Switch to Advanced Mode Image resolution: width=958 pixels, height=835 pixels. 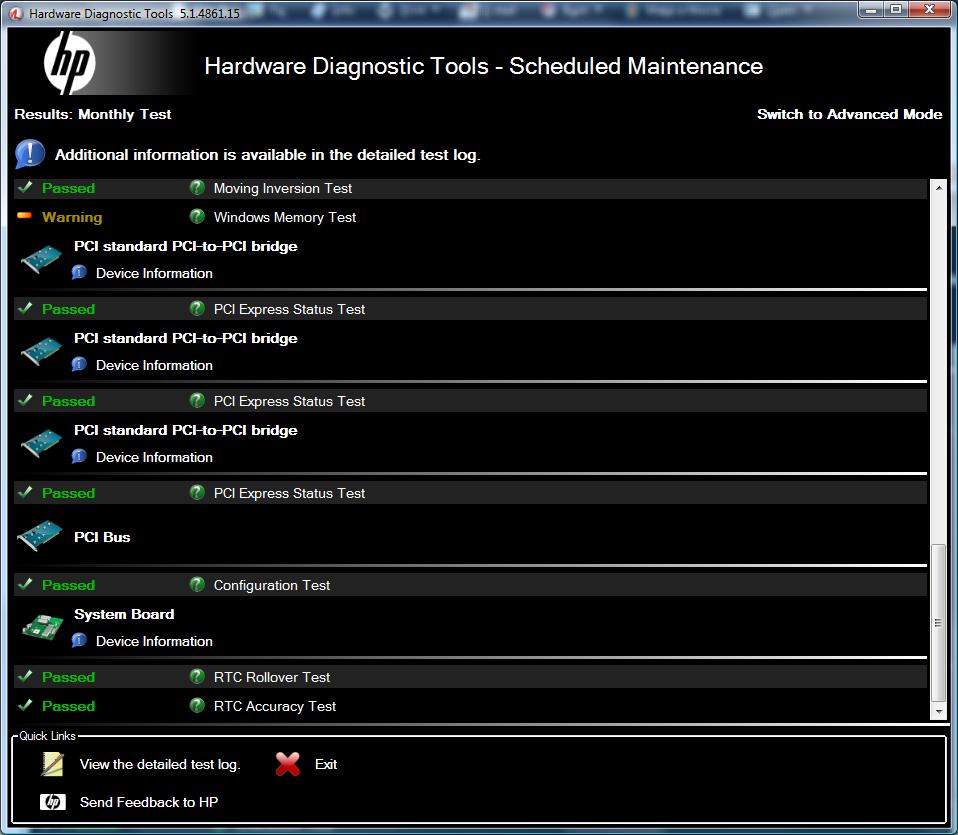pyautogui.click(x=849, y=114)
